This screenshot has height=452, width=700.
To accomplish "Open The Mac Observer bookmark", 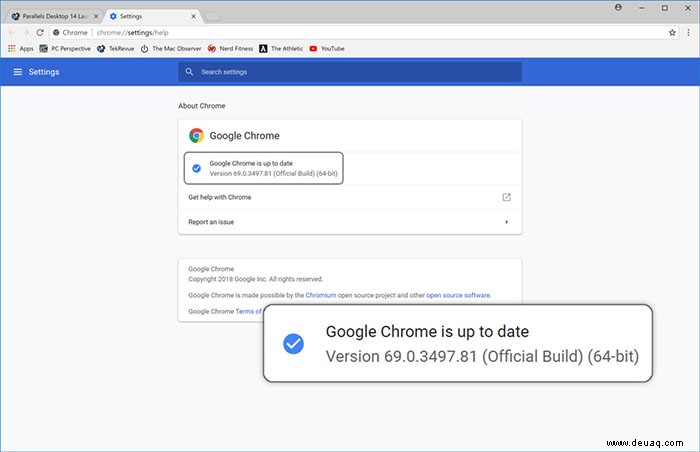I will tap(171, 49).
